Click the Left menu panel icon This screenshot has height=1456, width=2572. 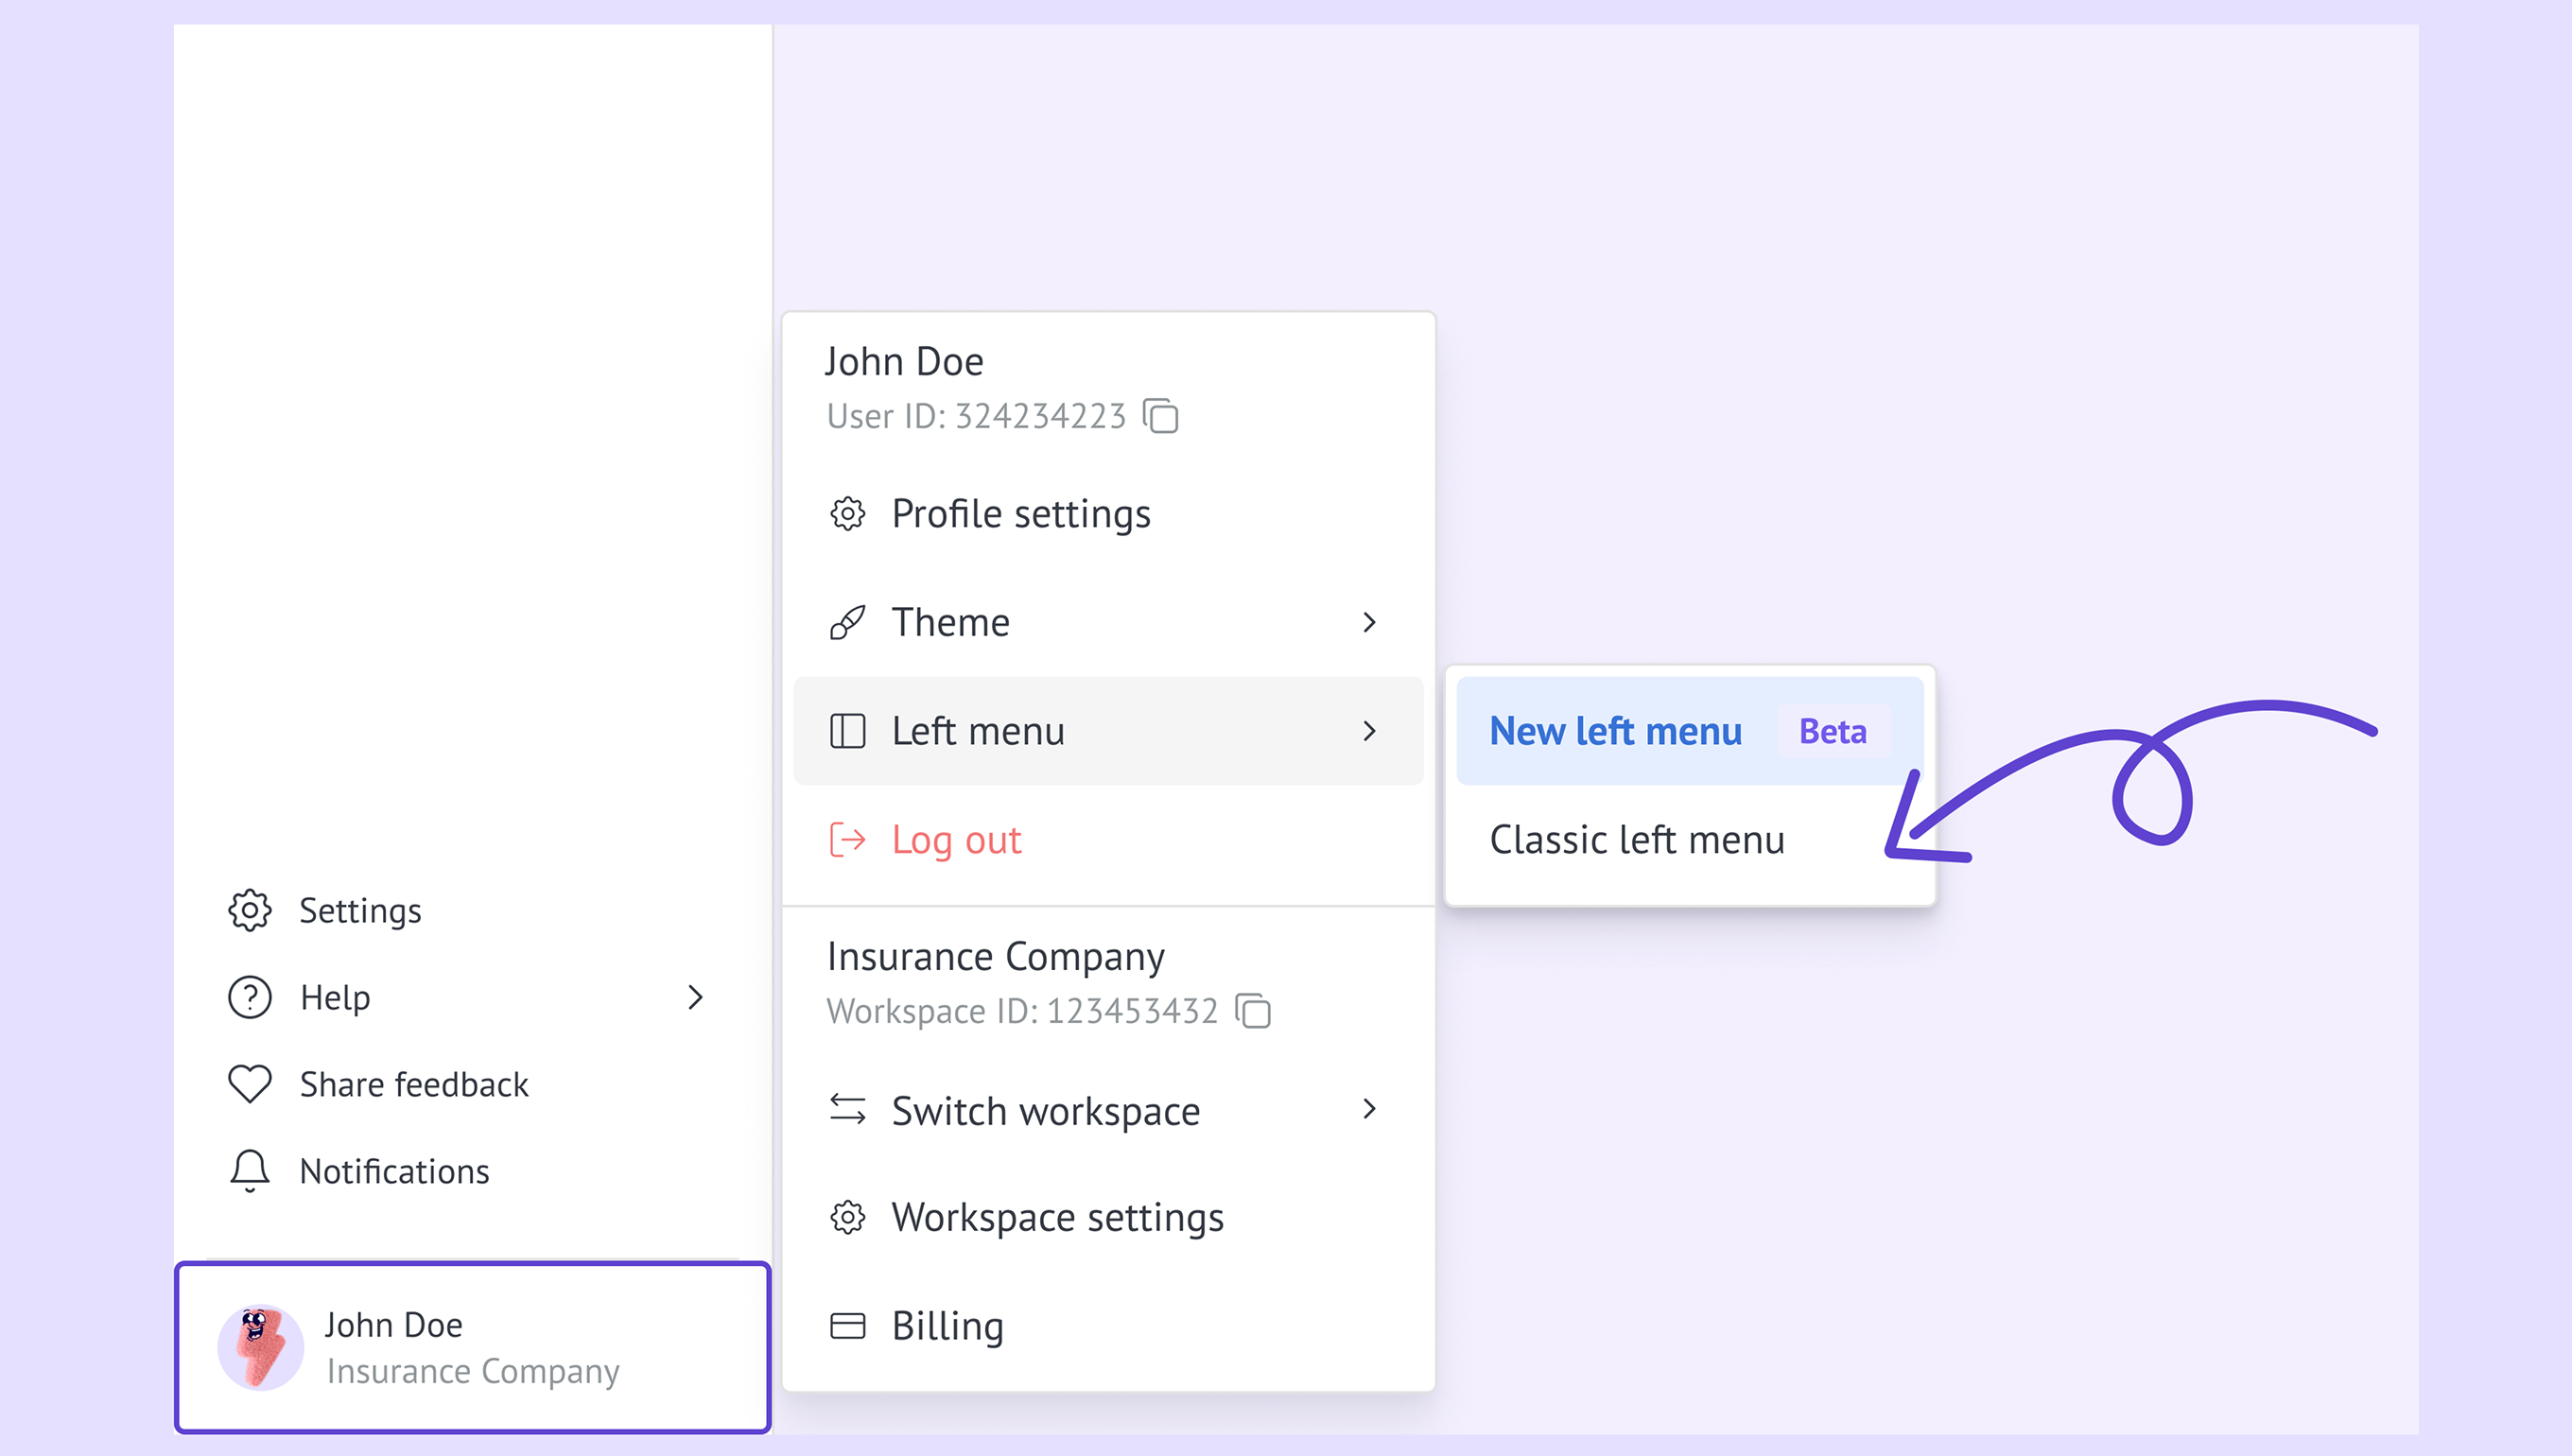click(x=847, y=731)
